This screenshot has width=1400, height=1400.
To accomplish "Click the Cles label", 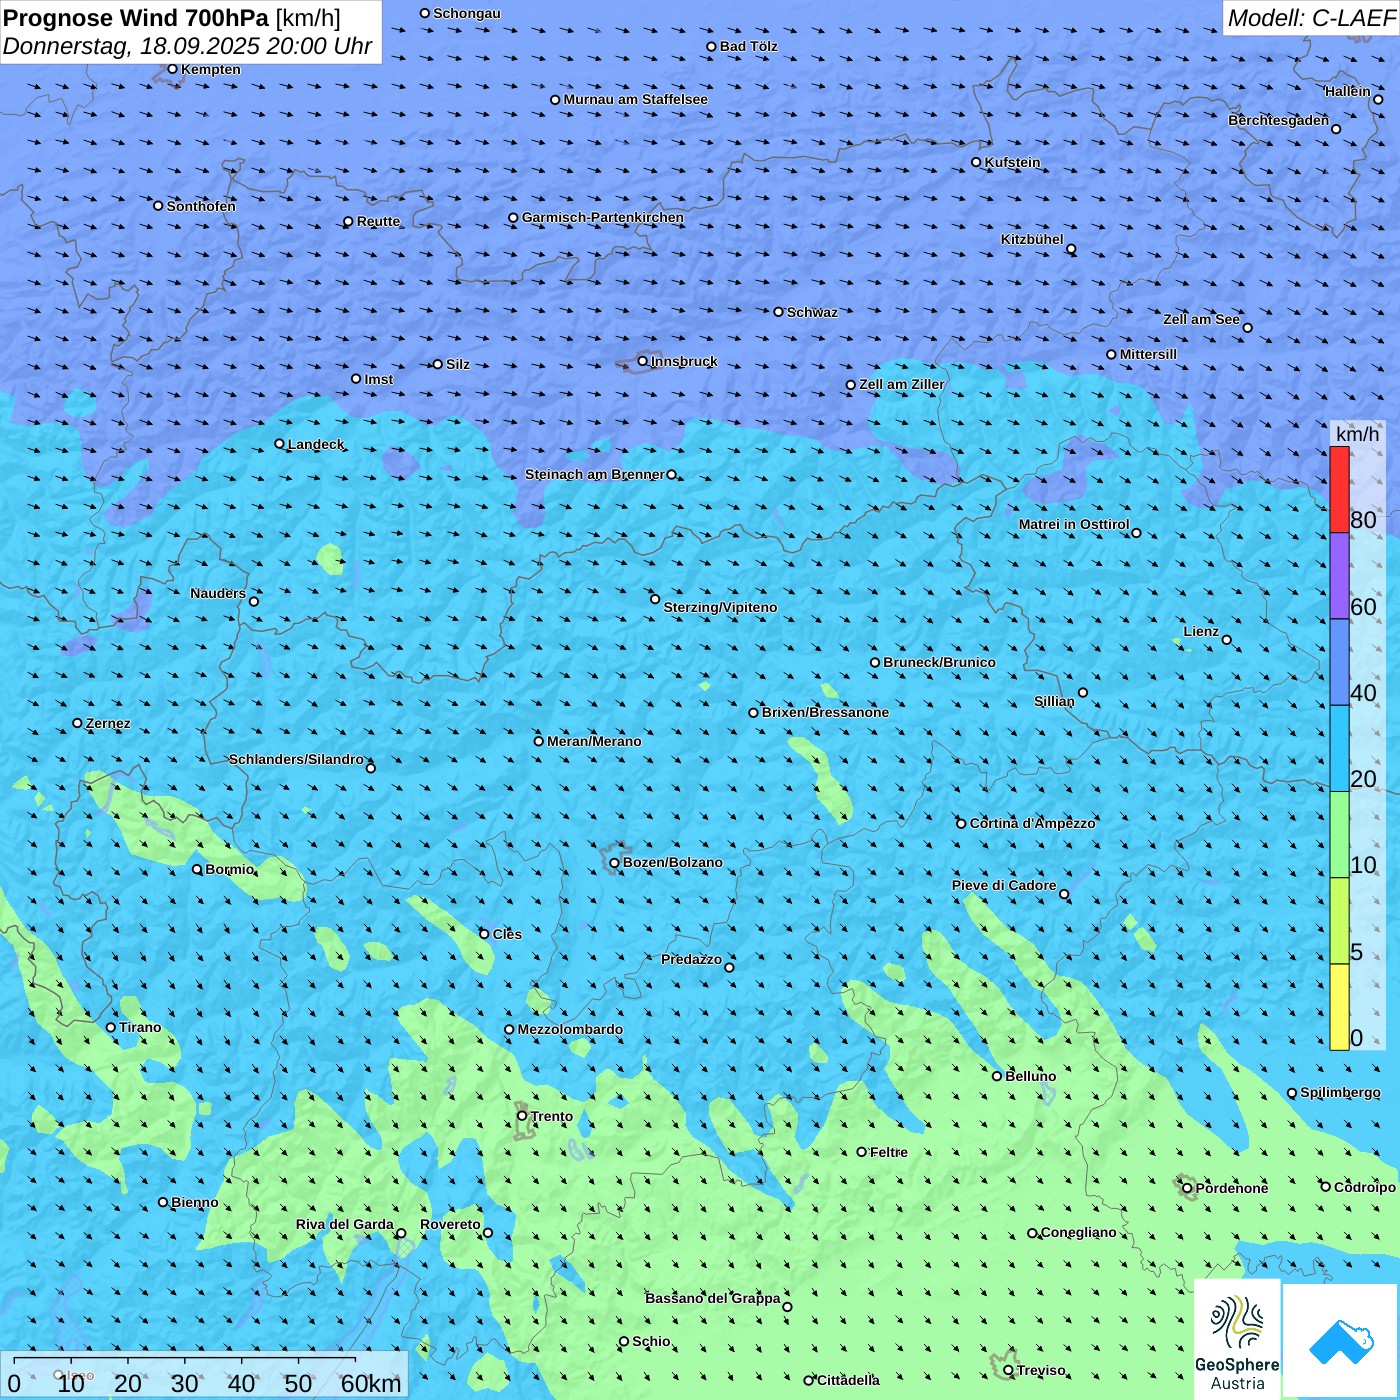I will 508,934.
